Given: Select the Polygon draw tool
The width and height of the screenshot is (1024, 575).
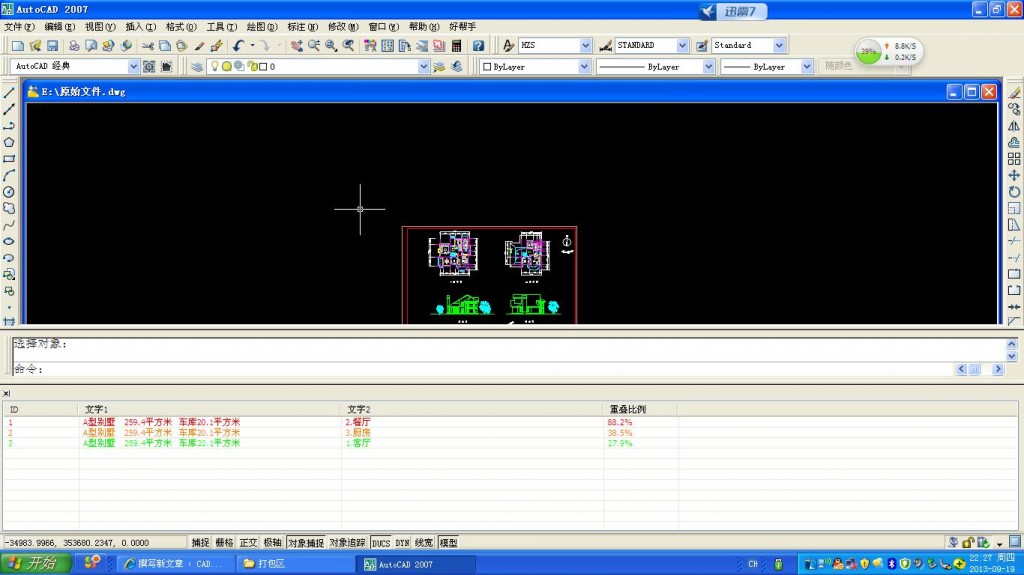Looking at the screenshot, I should [x=9, y=142].
